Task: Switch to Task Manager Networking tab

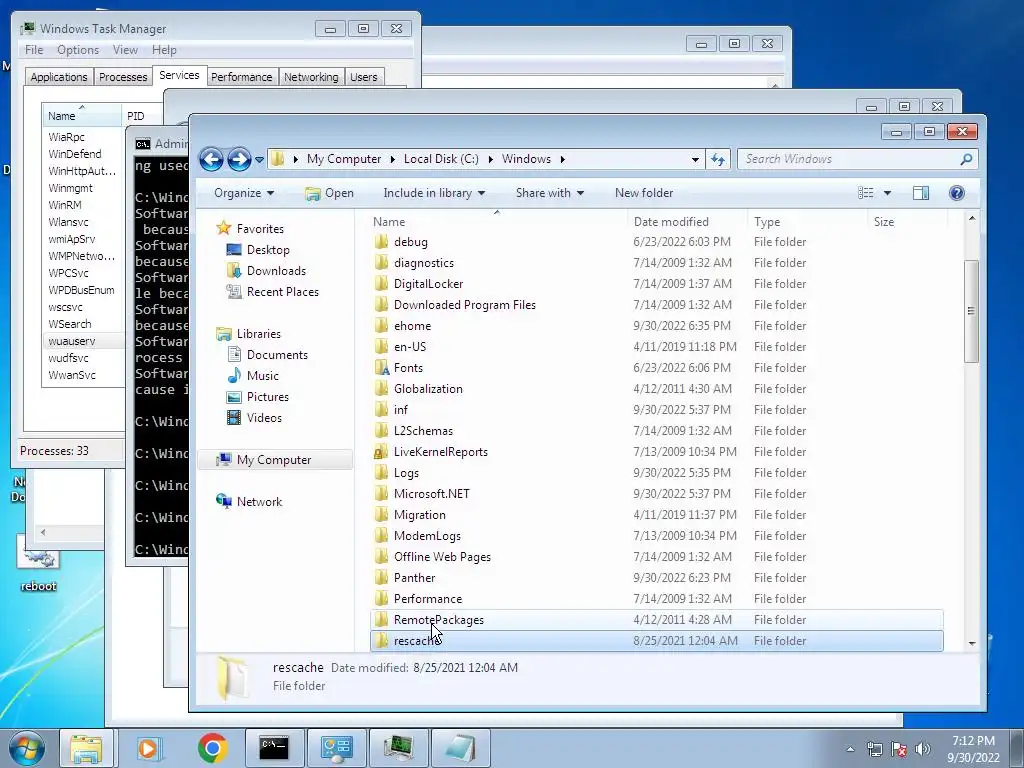Action: point(311,77)
